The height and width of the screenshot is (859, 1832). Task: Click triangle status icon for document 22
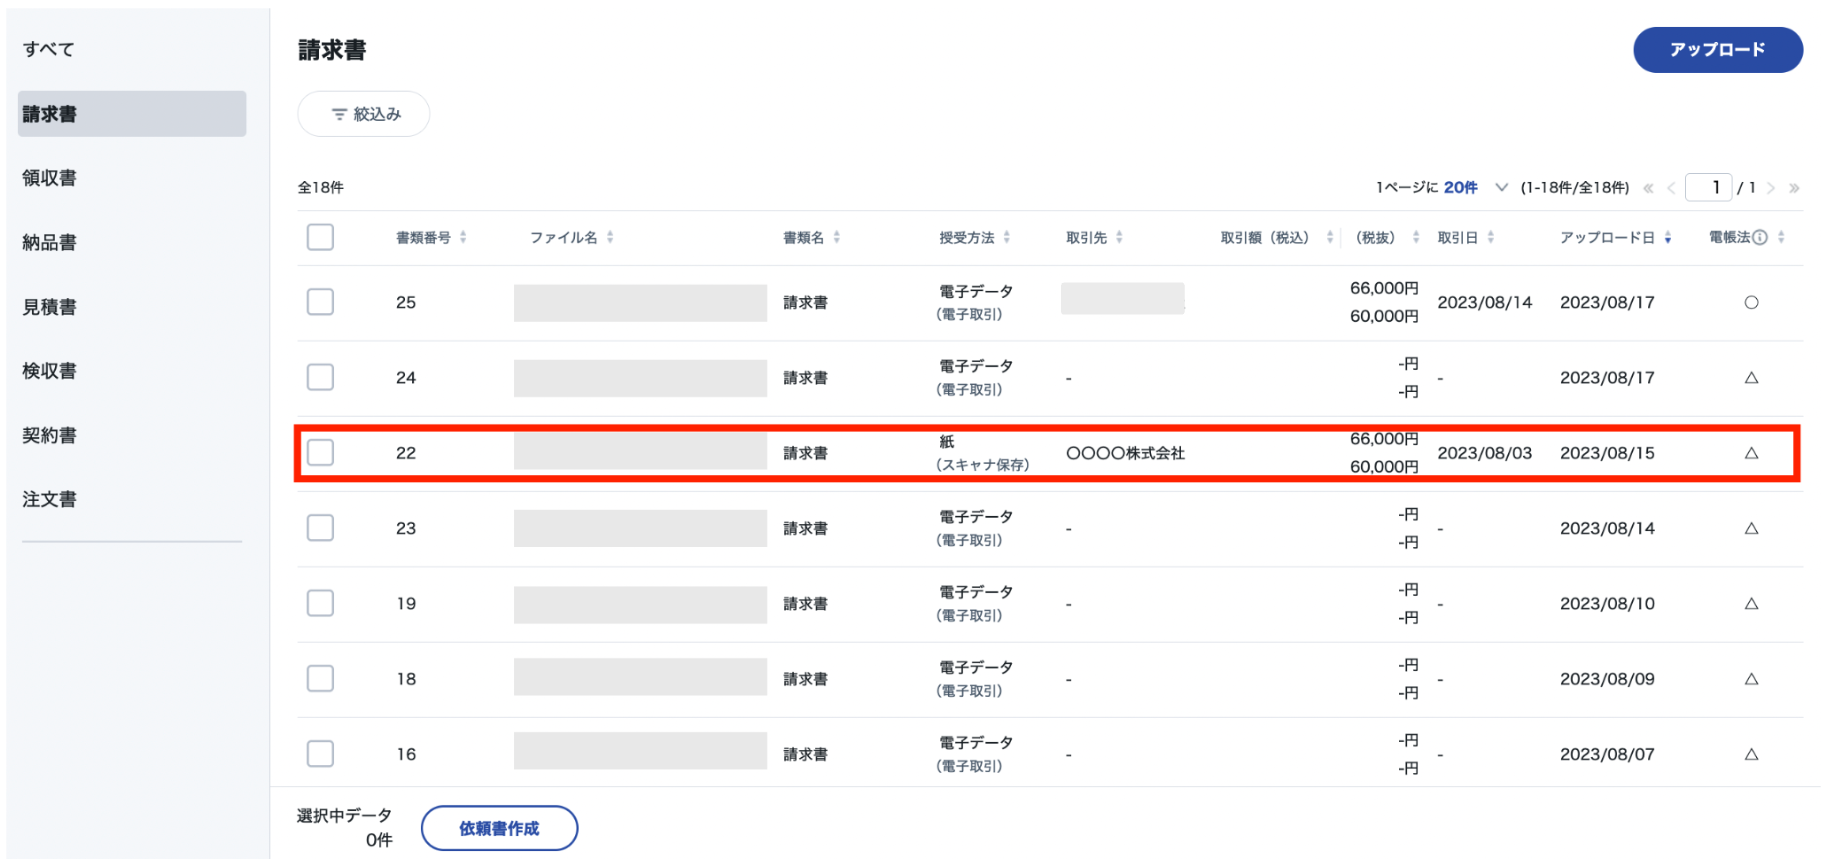(1751, 453)
